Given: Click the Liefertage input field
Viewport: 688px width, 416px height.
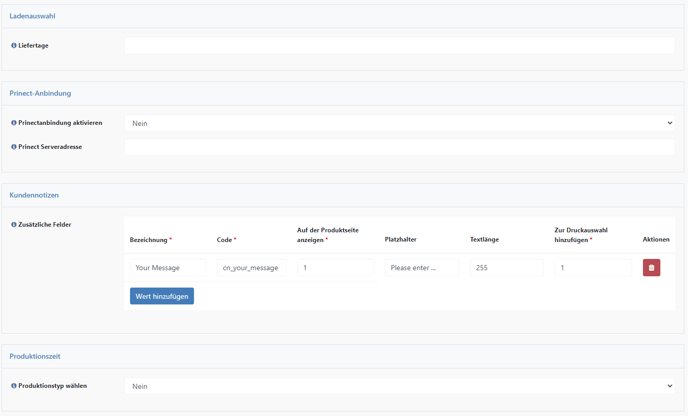Looking at the screenshot, I should click(x=399, y=46).
